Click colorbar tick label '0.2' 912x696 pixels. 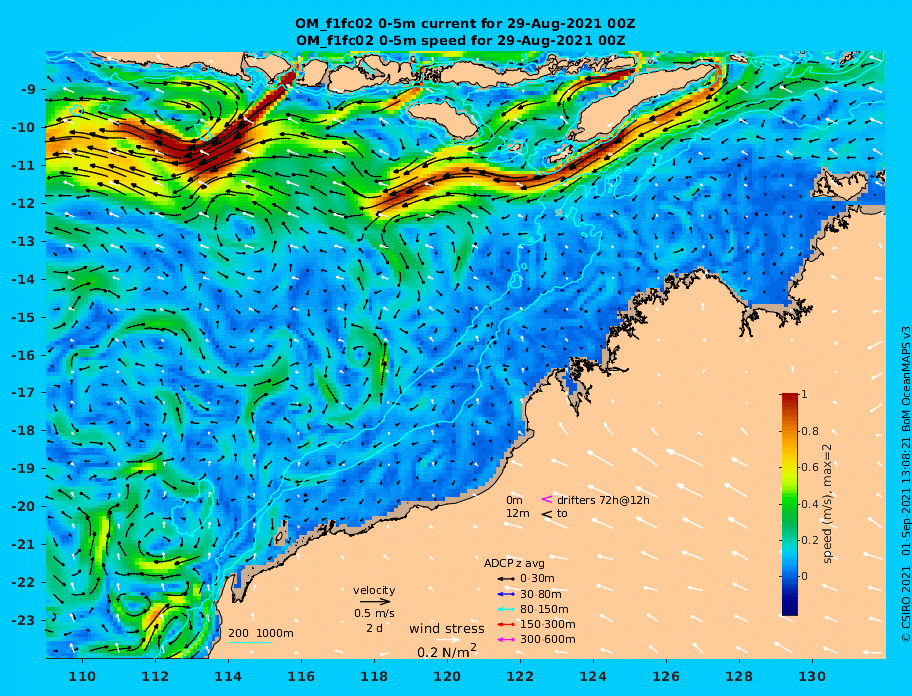pyautogui.click(x=810, y=540)
